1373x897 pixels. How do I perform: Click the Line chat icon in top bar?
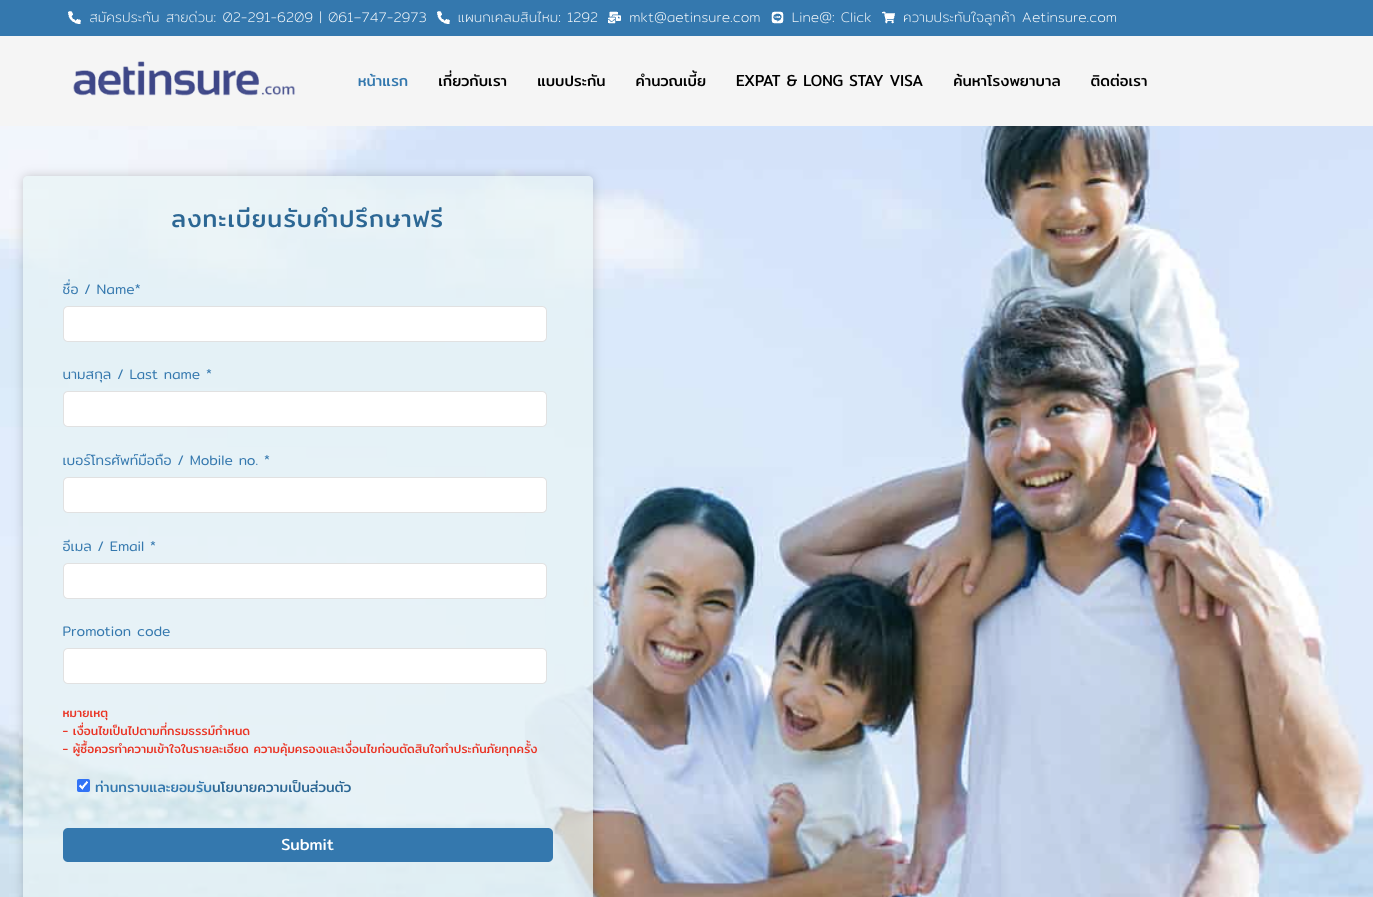(x=777, y=18)
